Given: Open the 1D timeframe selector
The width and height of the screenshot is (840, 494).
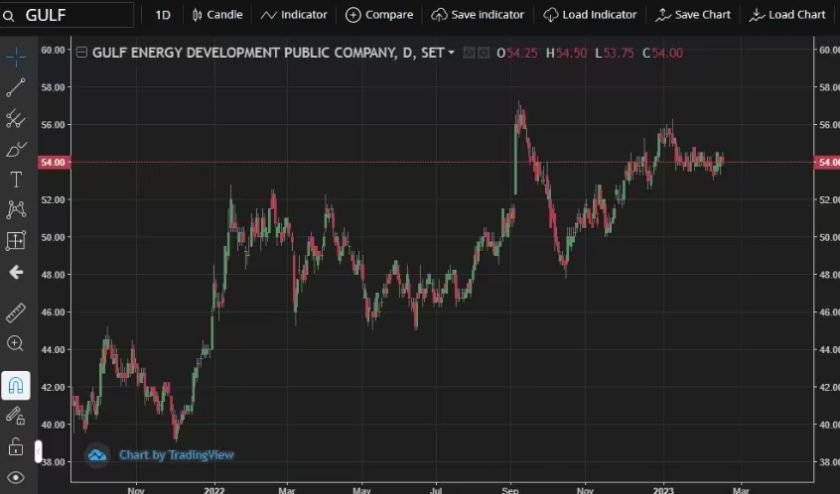Looking at the screenshot, I should (x=163, y=15).
